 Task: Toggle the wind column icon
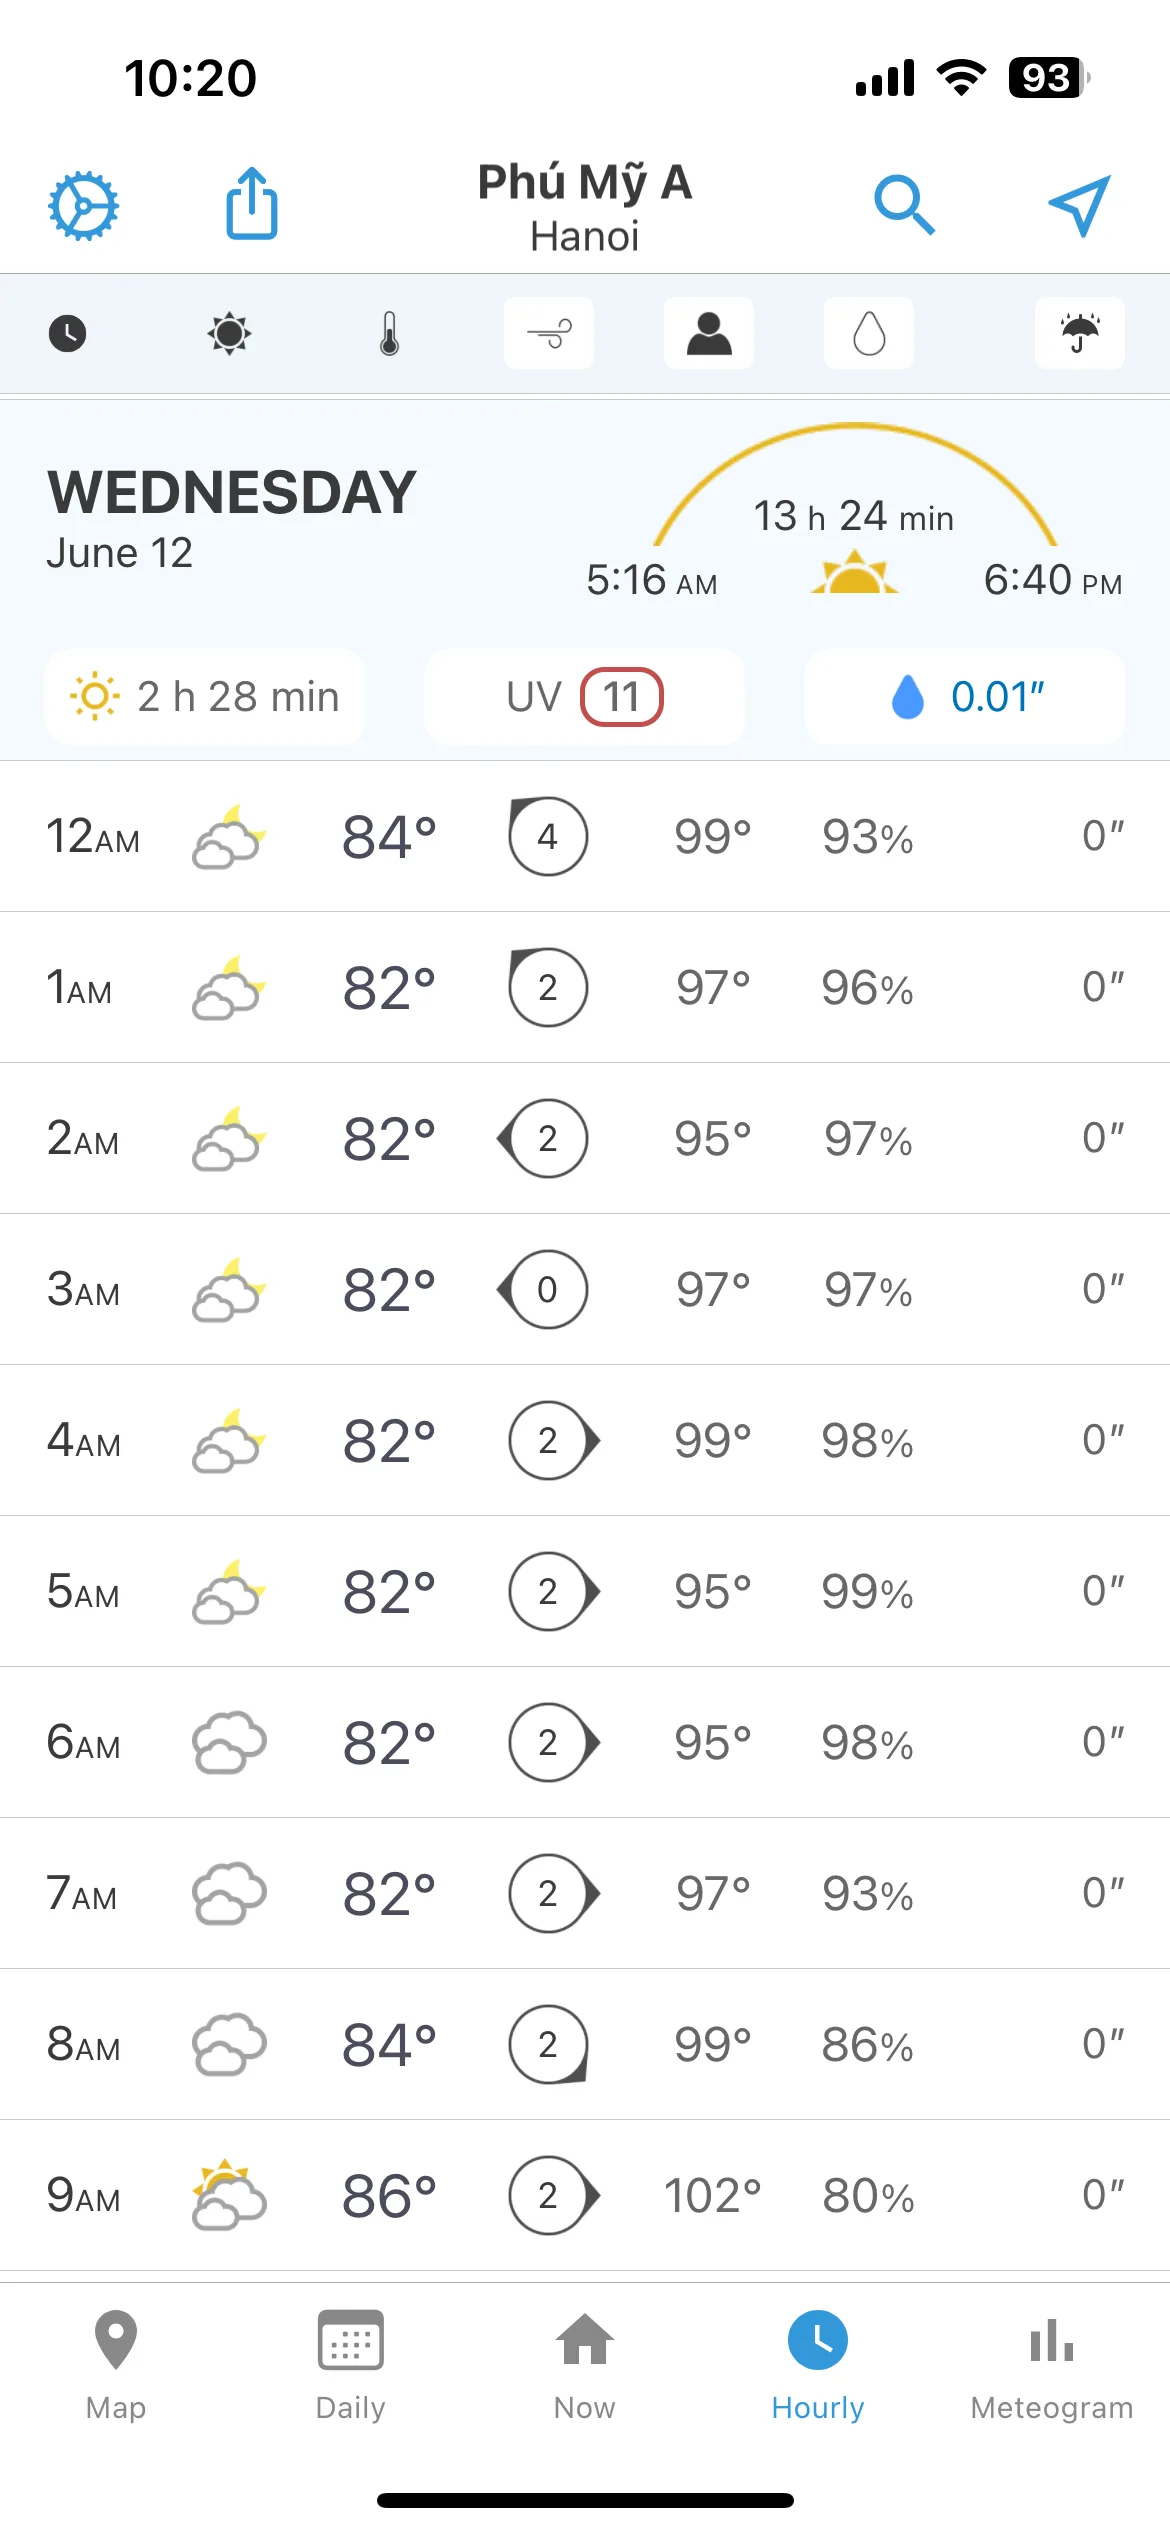coord(549,333)
